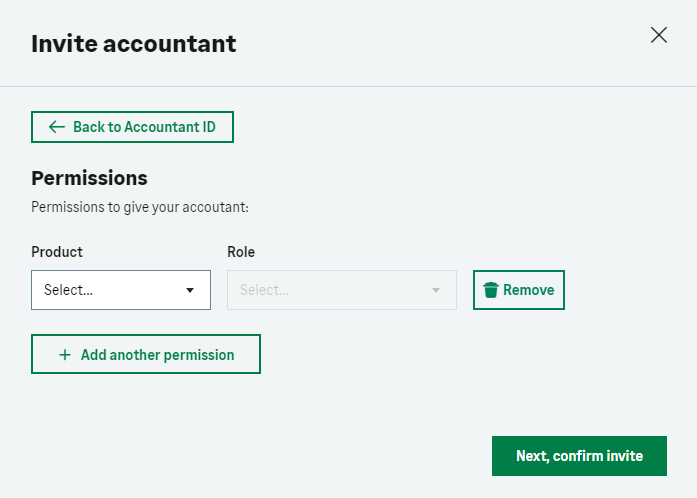Click the 'Select...' placeholder in Role box
The image size is (697, 498).
264,290
